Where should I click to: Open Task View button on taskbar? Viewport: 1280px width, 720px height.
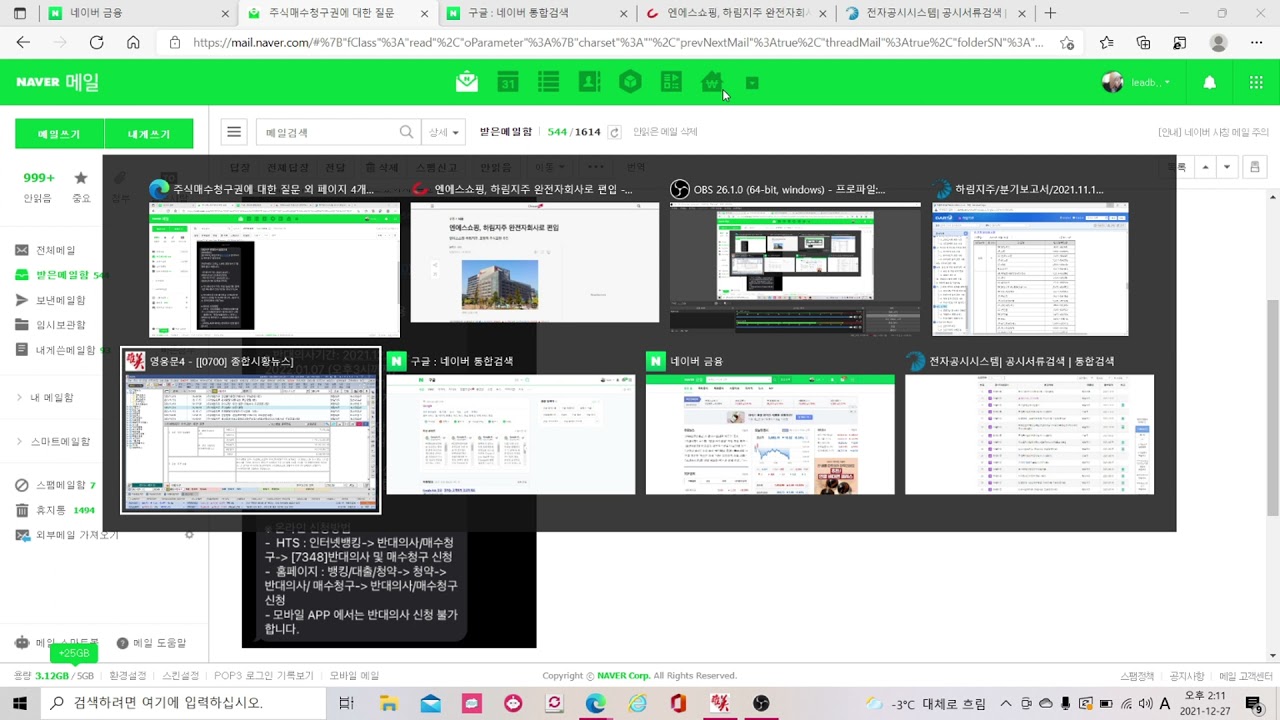pos(346,703)
